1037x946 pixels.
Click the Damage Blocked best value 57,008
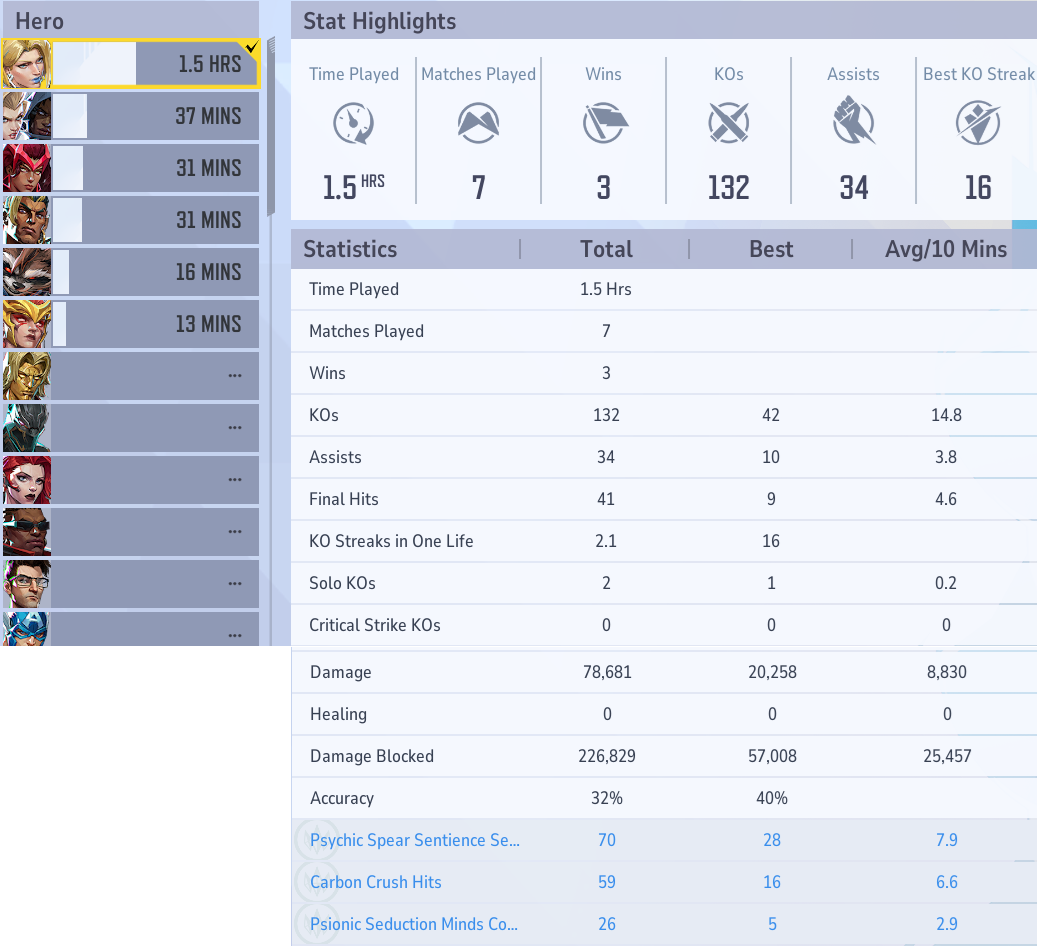[772, 756]
